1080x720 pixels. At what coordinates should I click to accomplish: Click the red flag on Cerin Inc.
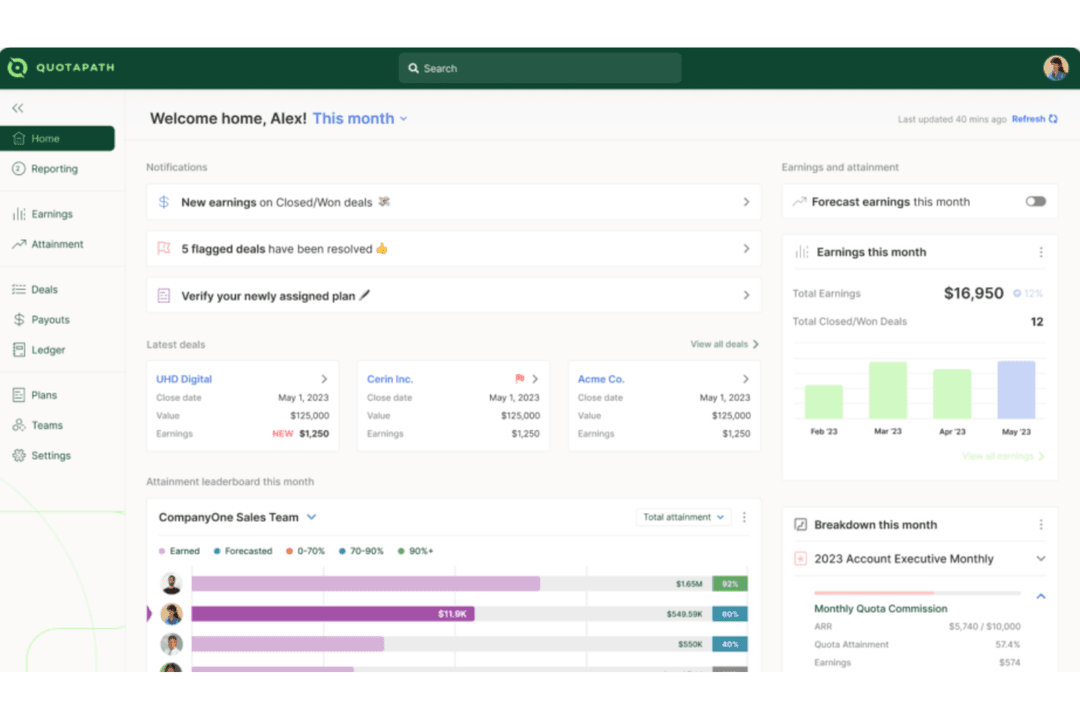[520, 378]
